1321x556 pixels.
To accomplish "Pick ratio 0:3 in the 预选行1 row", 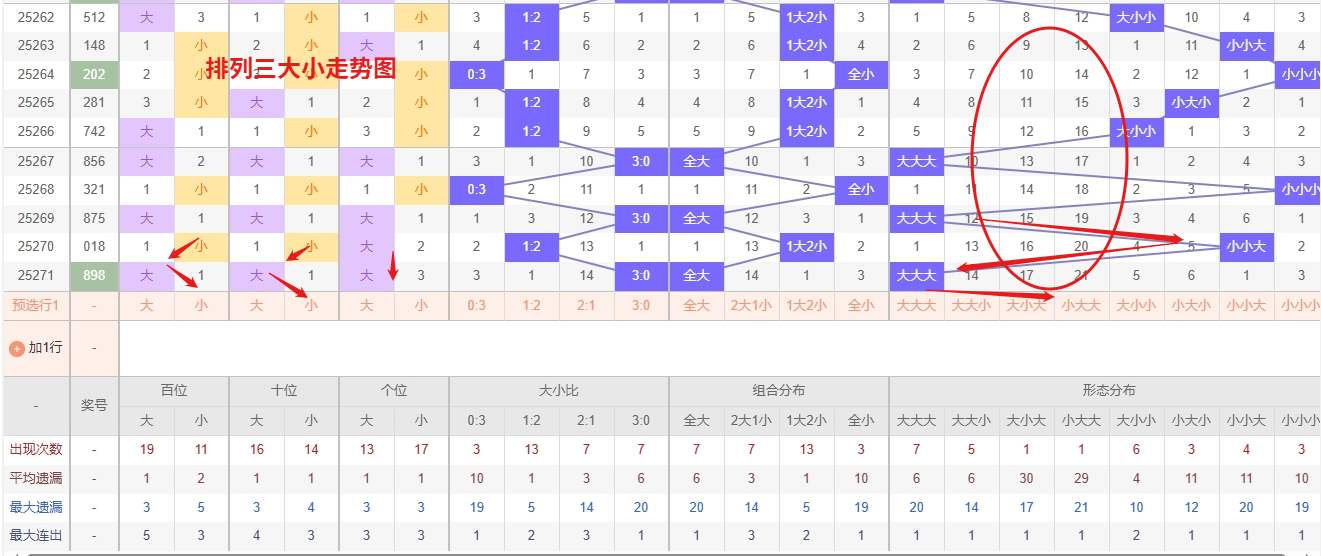I will point(477,306).
